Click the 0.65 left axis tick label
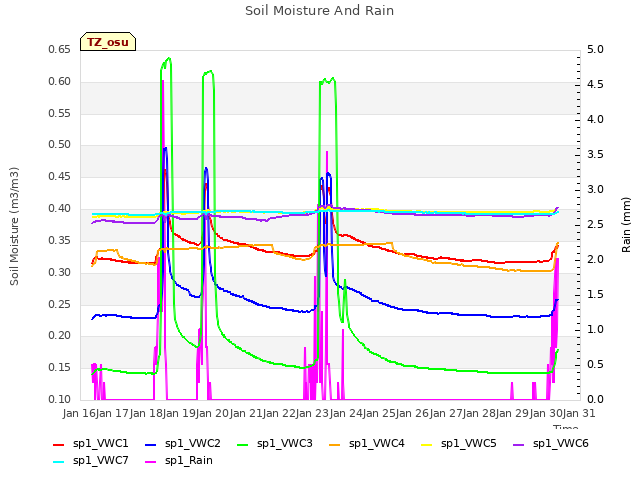 pos(60,50)
